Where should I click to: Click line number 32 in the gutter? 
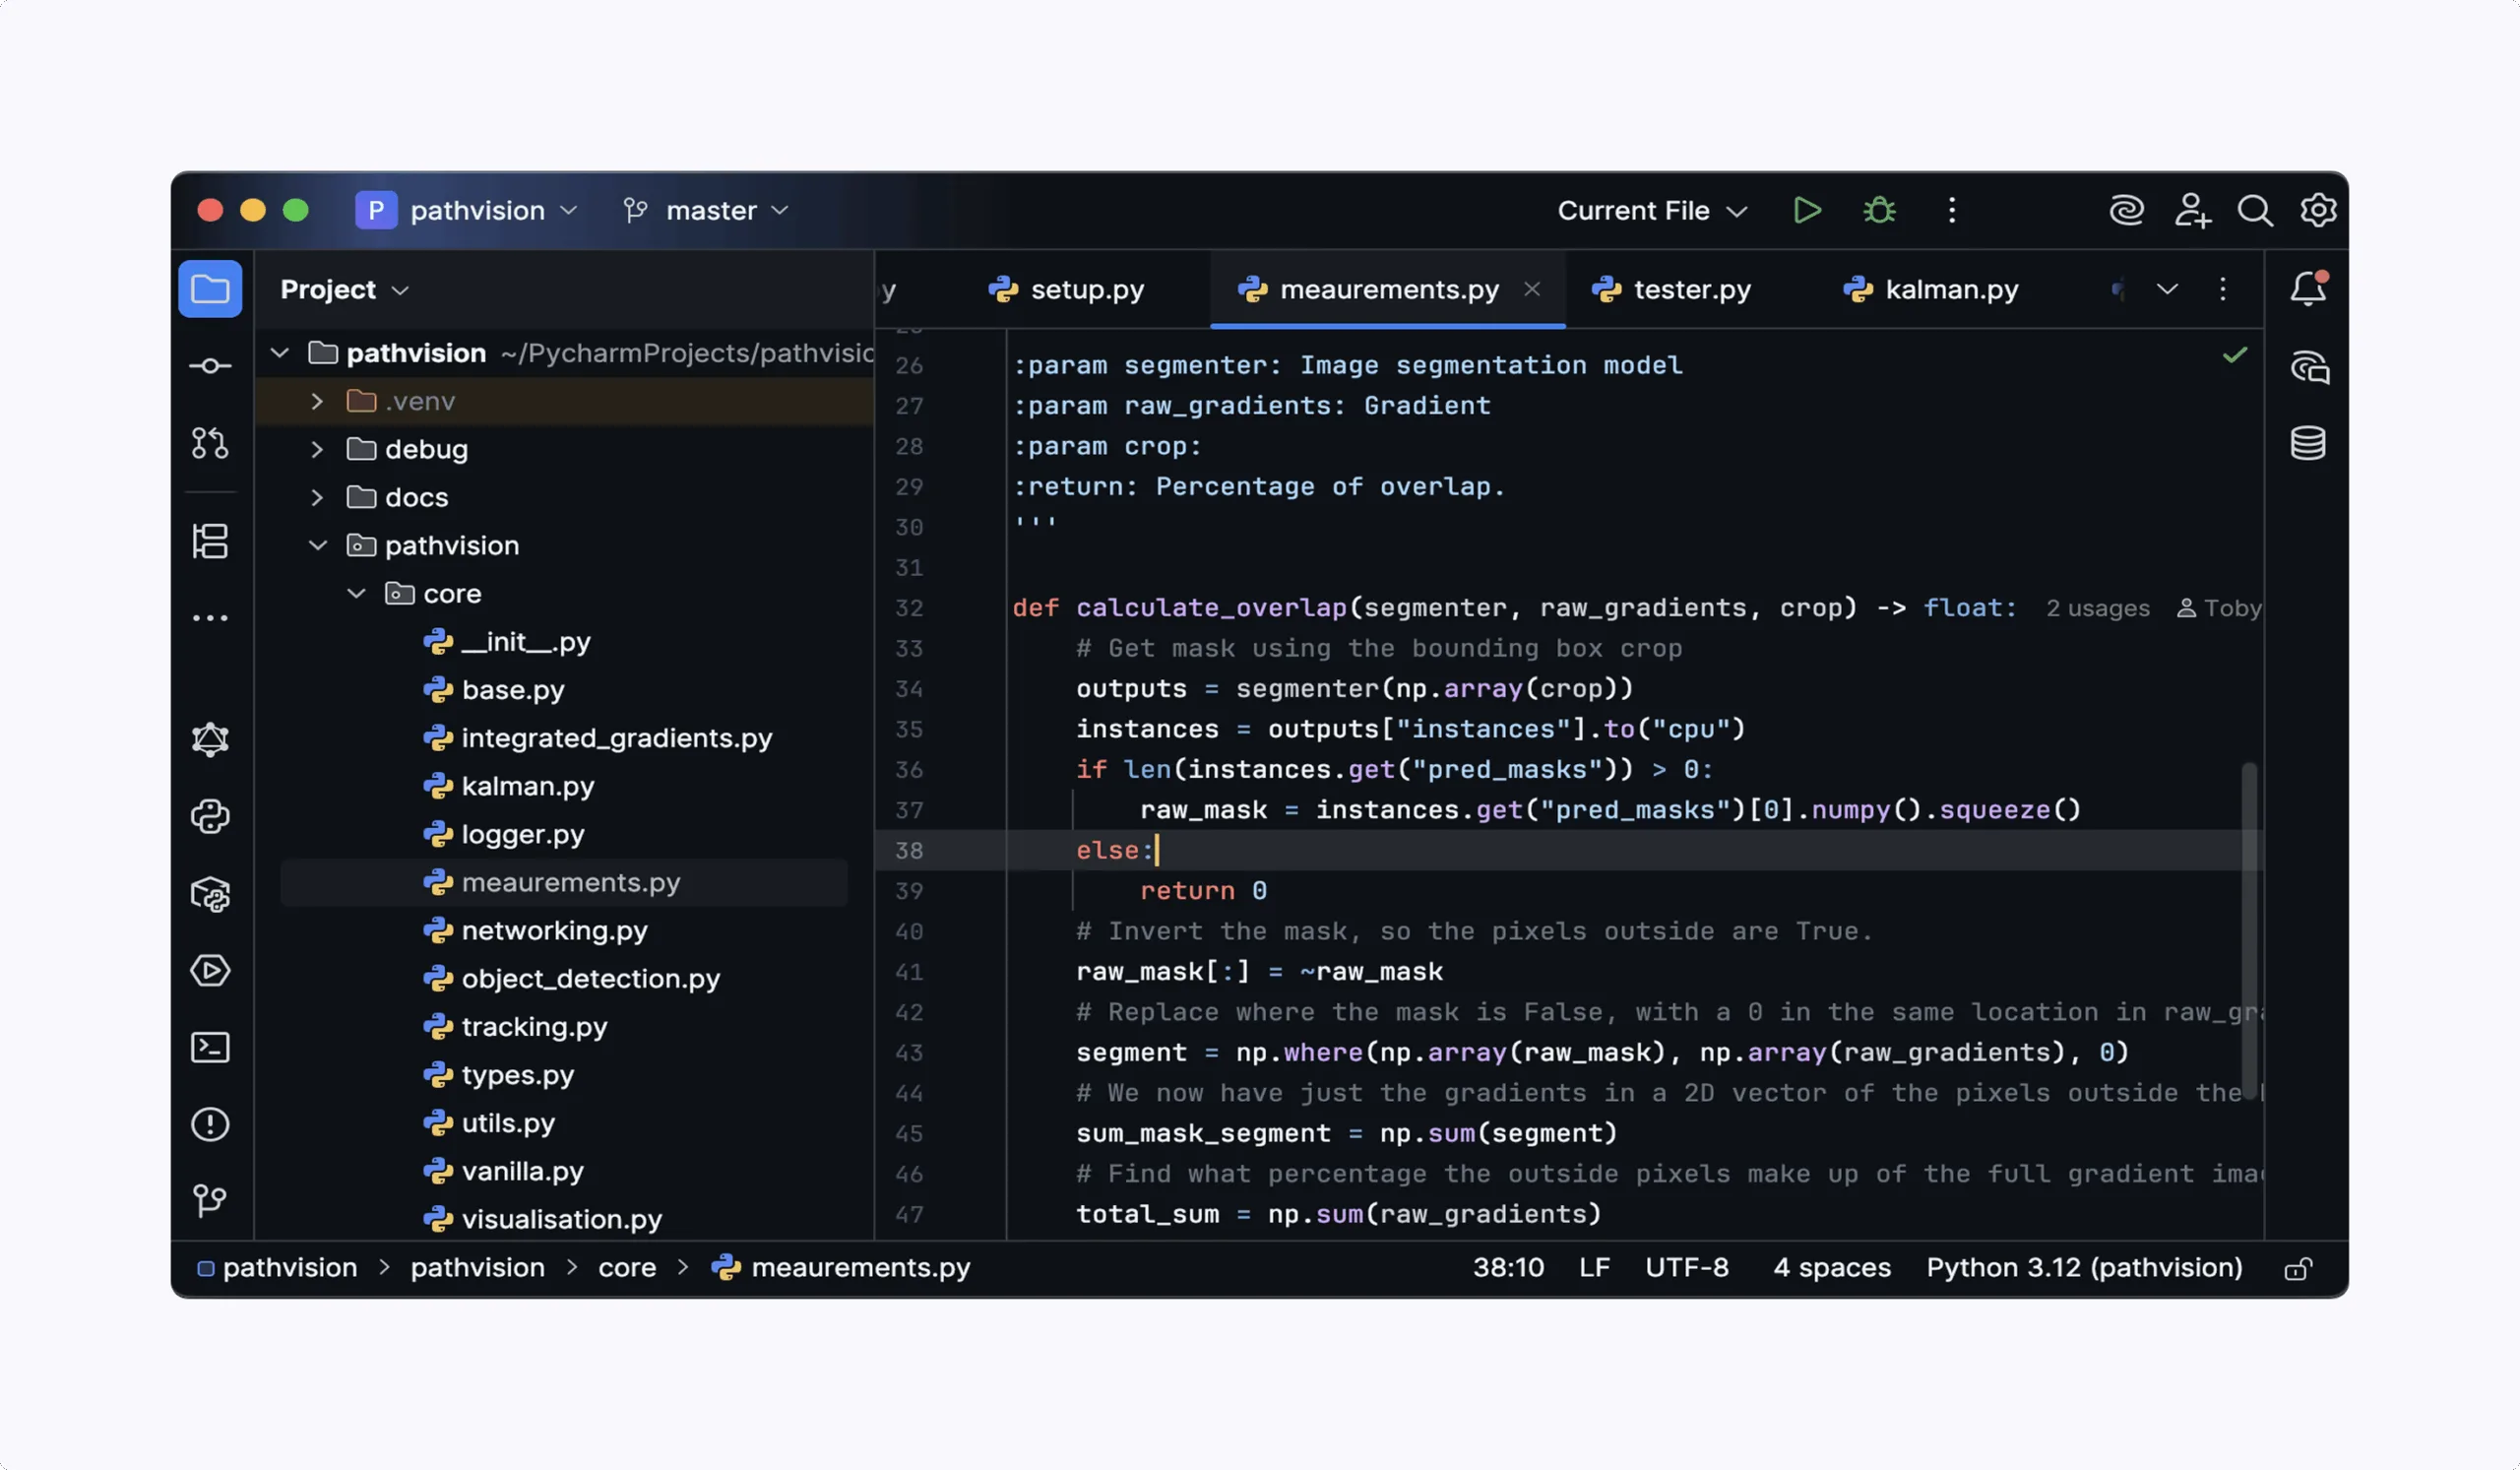909,608
